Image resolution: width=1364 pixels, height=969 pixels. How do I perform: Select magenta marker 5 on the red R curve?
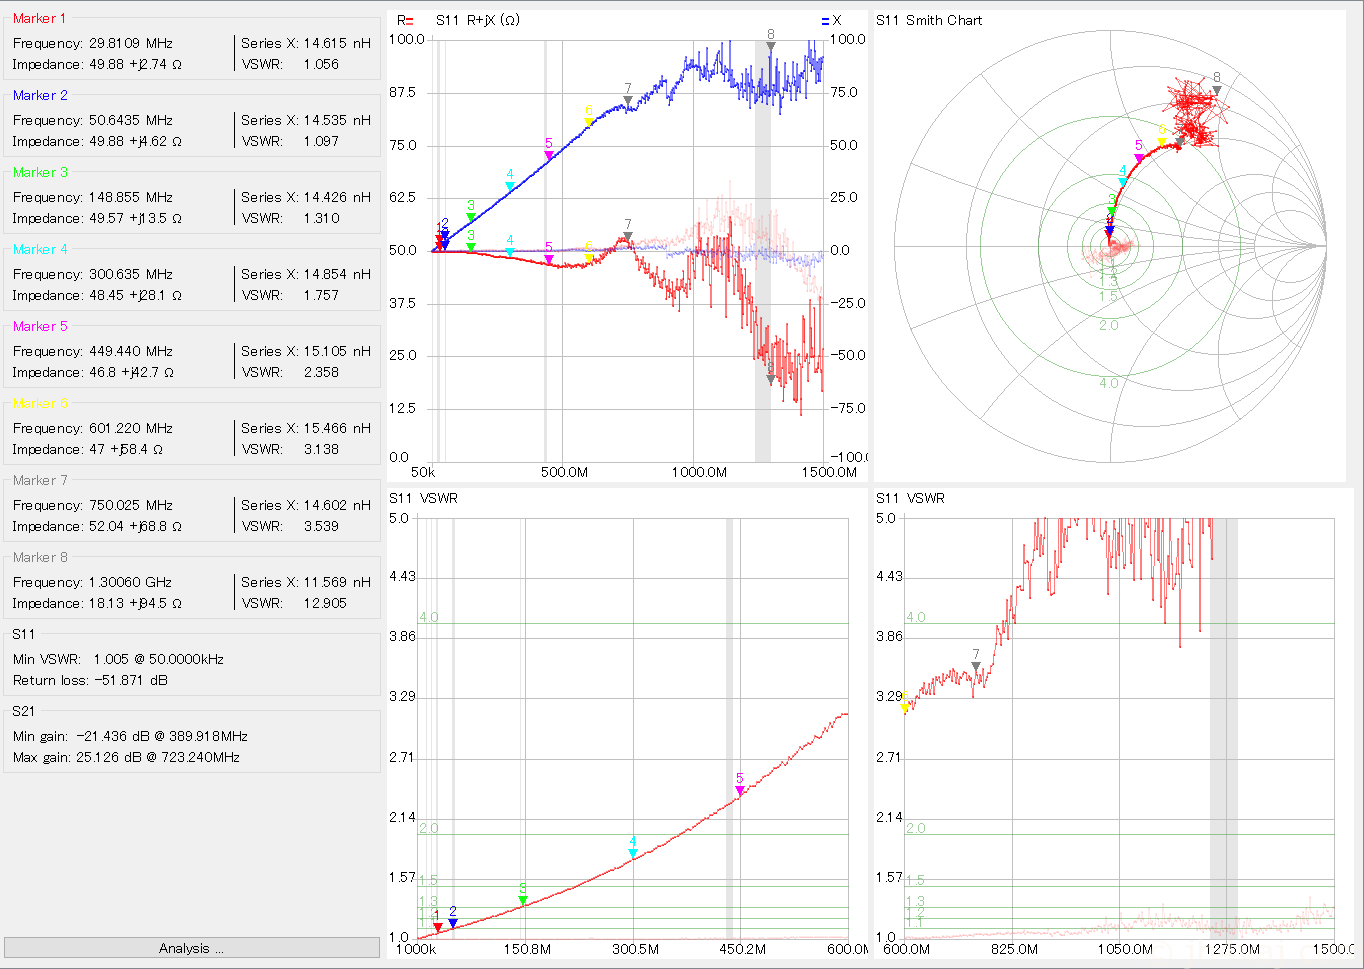tap(549, 259)
